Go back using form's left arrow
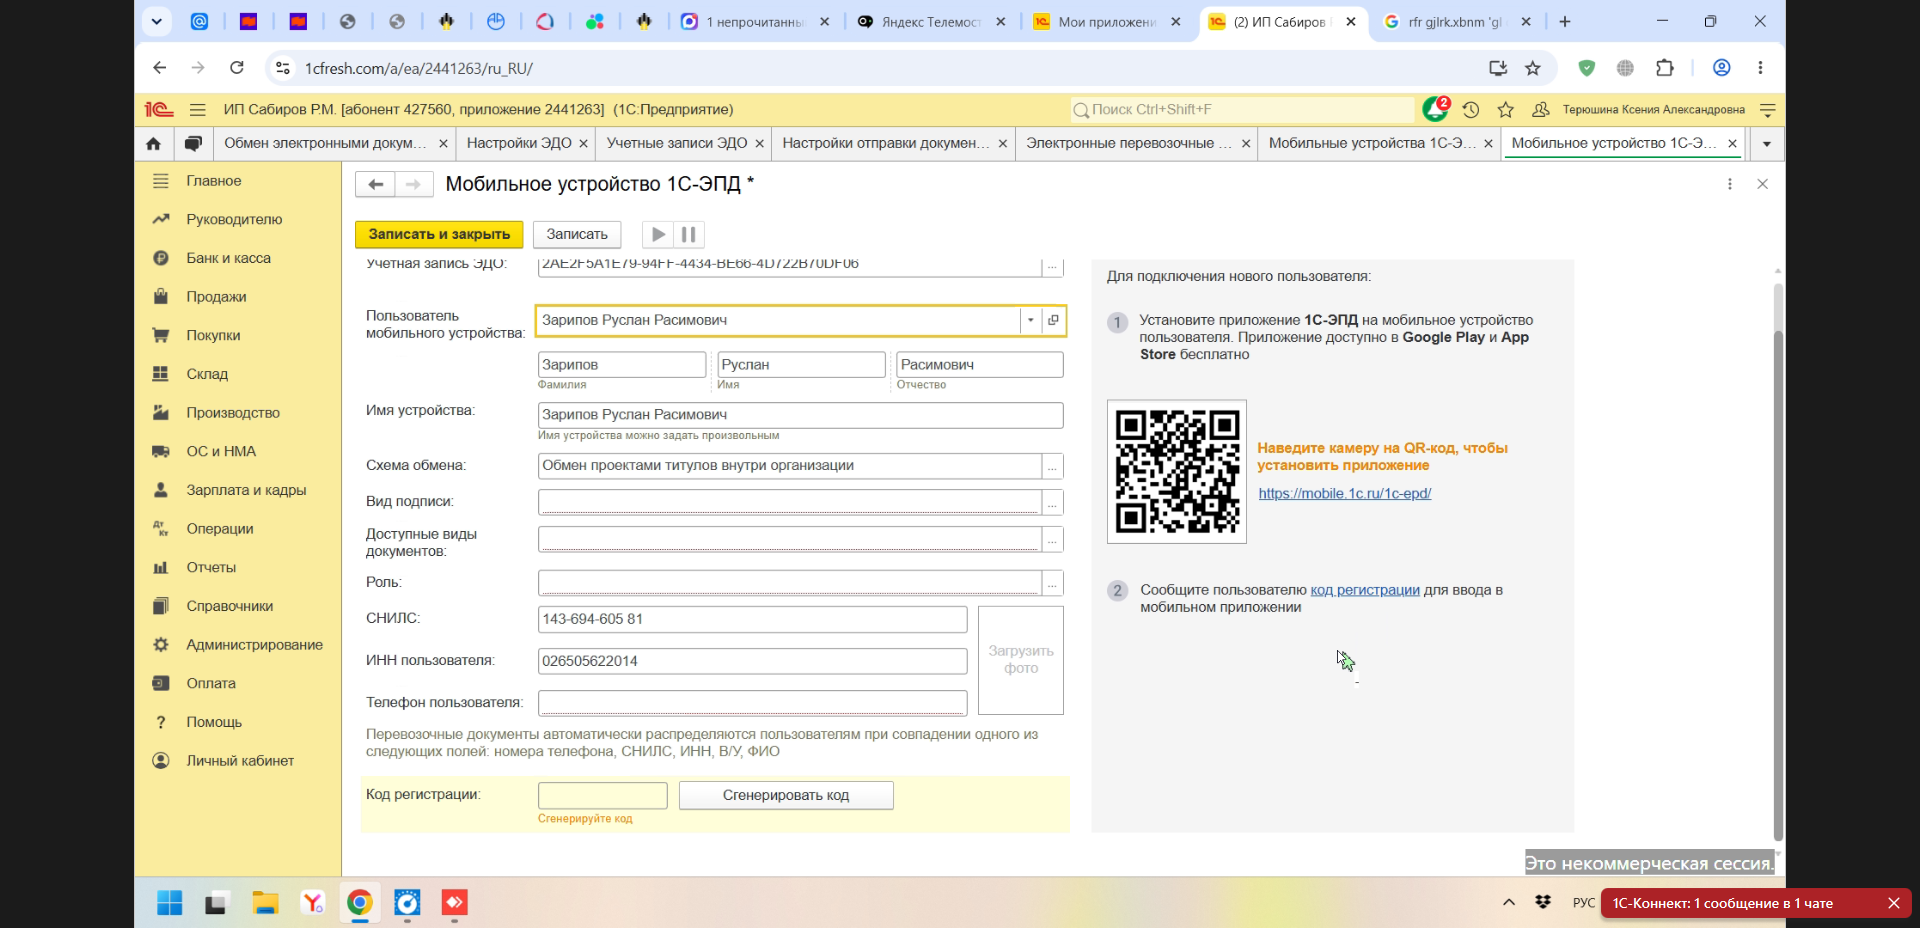This screenshot has width=1920, height=928. [x=375, y=184]
